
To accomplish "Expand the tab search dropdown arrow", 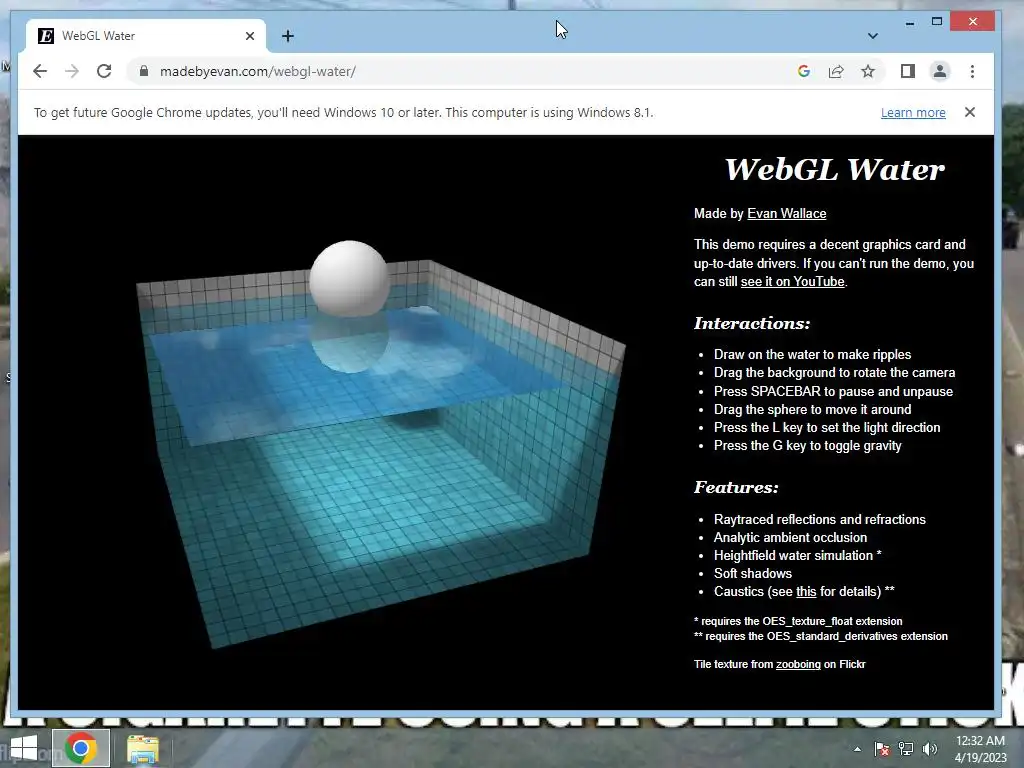I will tap(872, 36).
